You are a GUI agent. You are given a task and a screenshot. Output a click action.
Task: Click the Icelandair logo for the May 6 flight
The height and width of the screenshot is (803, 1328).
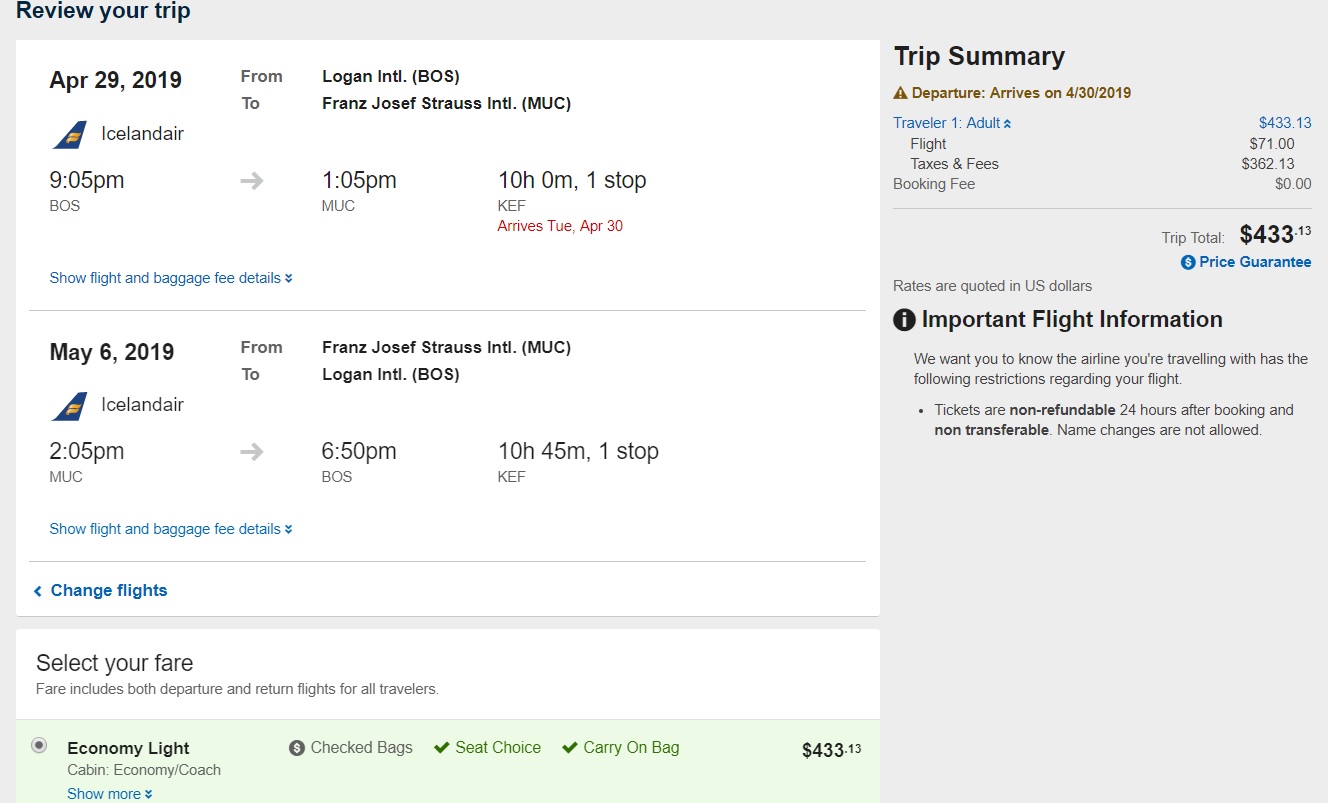[69, 405]
